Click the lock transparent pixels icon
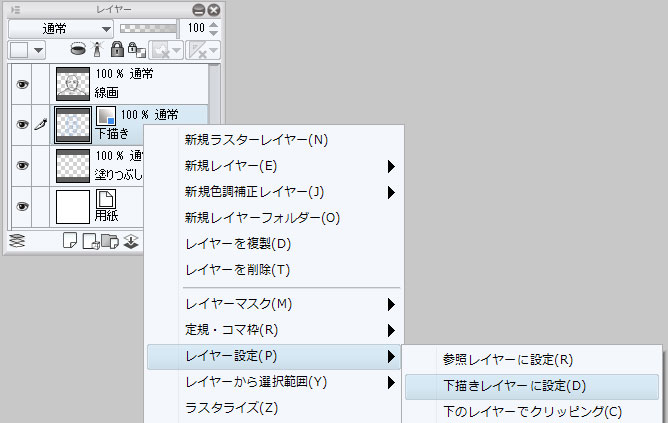 tap(137, 50)
